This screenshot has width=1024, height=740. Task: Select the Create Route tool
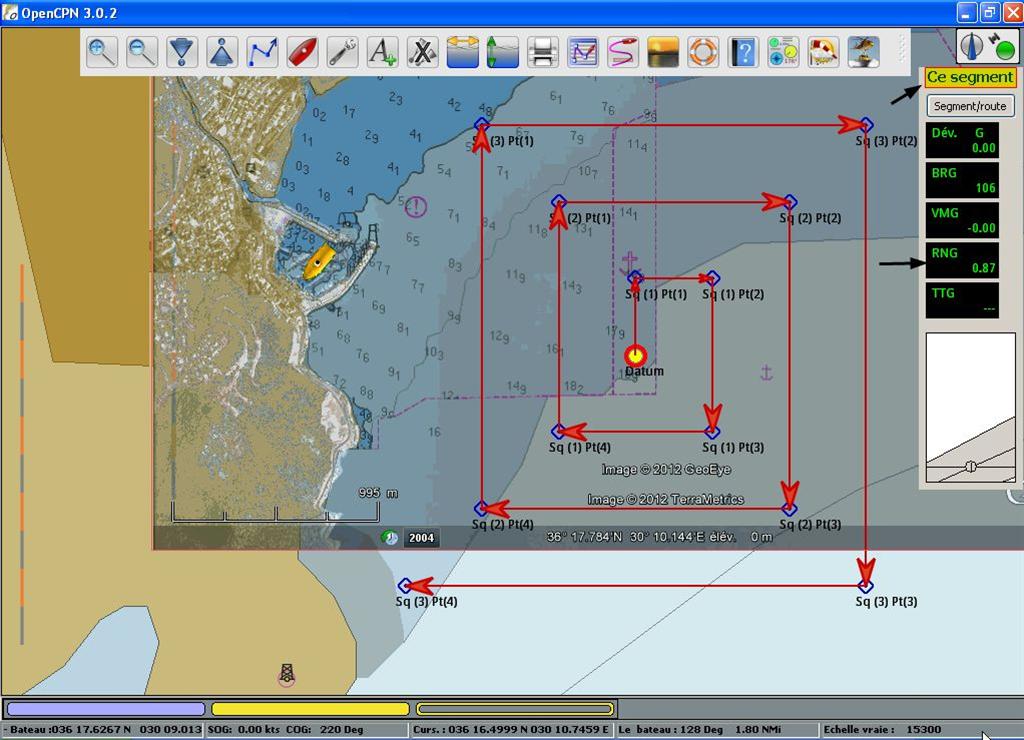[x=262, y=51]
